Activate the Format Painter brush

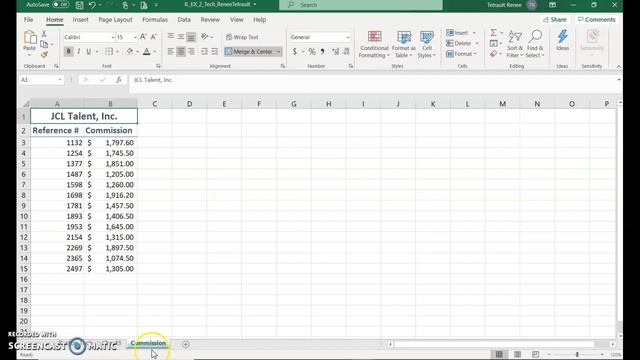(x=44, y=54)
